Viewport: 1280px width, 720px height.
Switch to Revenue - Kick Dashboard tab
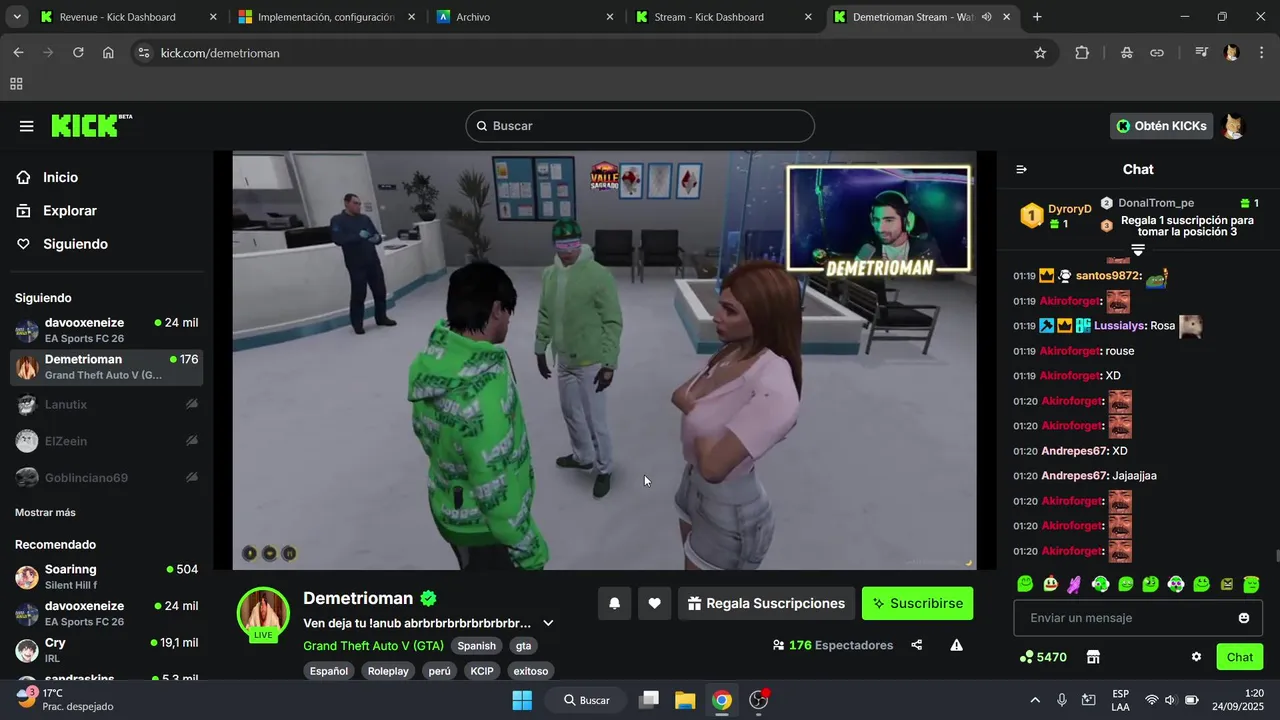(x=130, y=17)
